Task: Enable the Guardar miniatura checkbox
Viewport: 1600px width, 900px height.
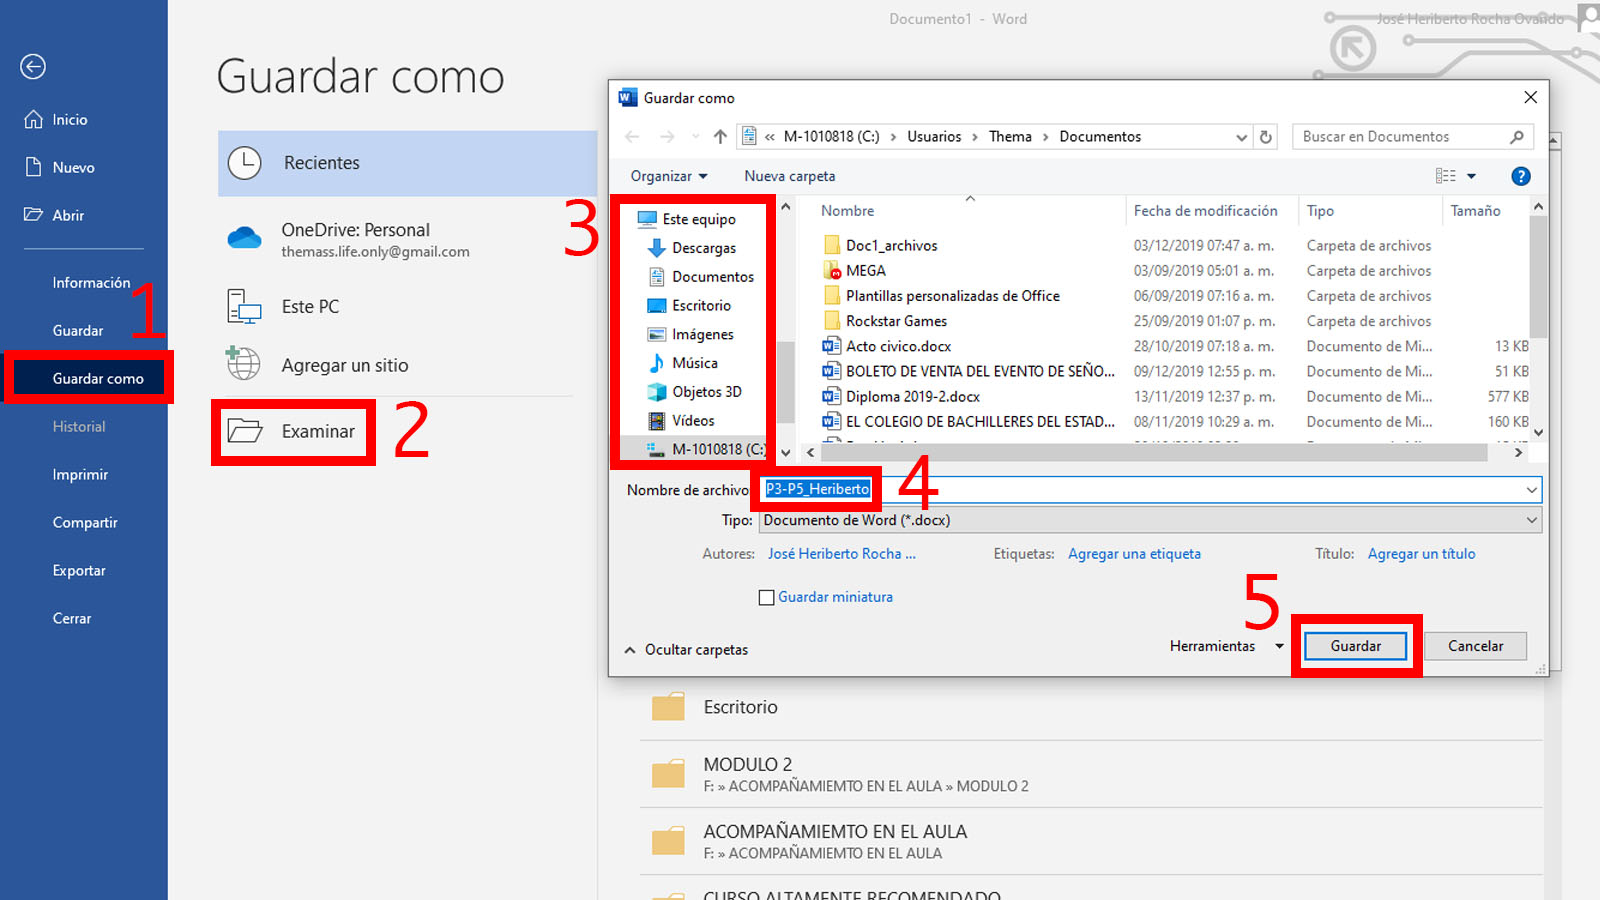Action: click(767, 598)
